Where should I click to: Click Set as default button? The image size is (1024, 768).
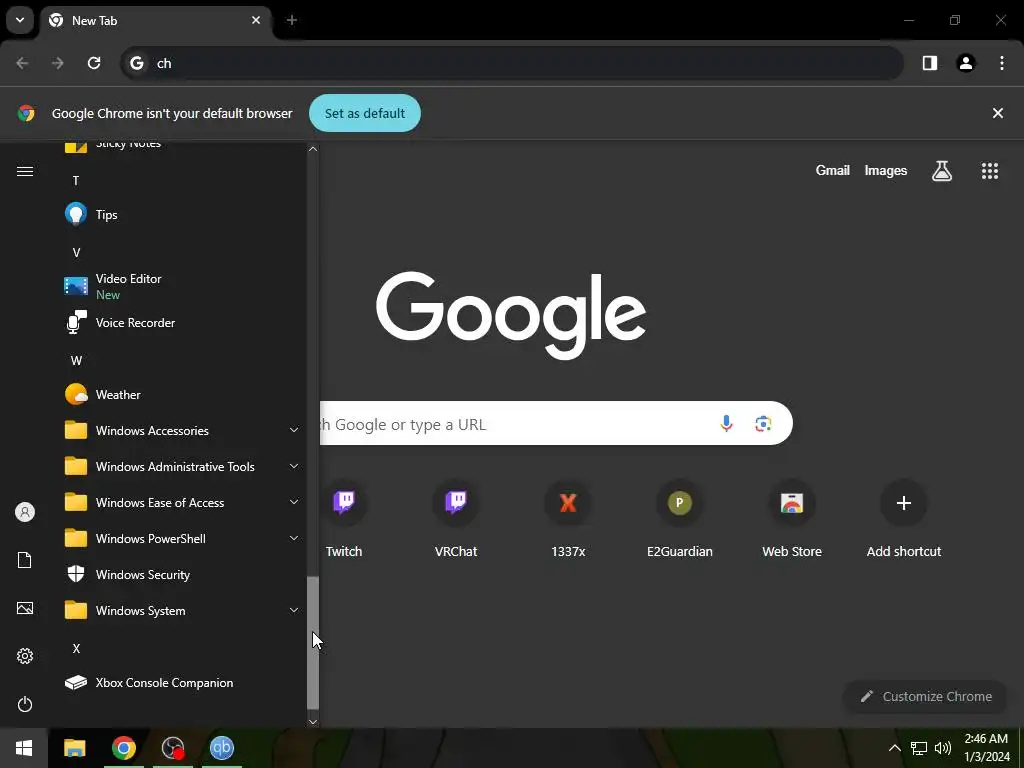click(x=364, y=113)
